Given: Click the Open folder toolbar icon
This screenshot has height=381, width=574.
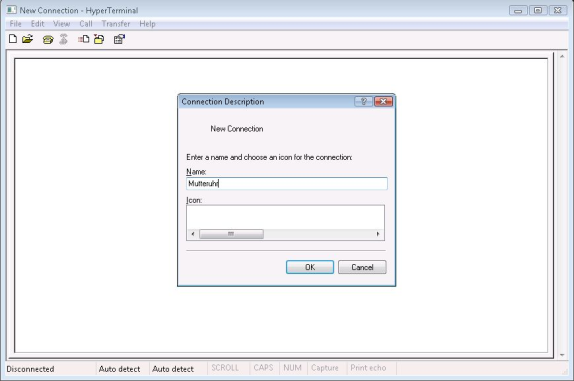Looking at the screenshot, I should (27, 39).
